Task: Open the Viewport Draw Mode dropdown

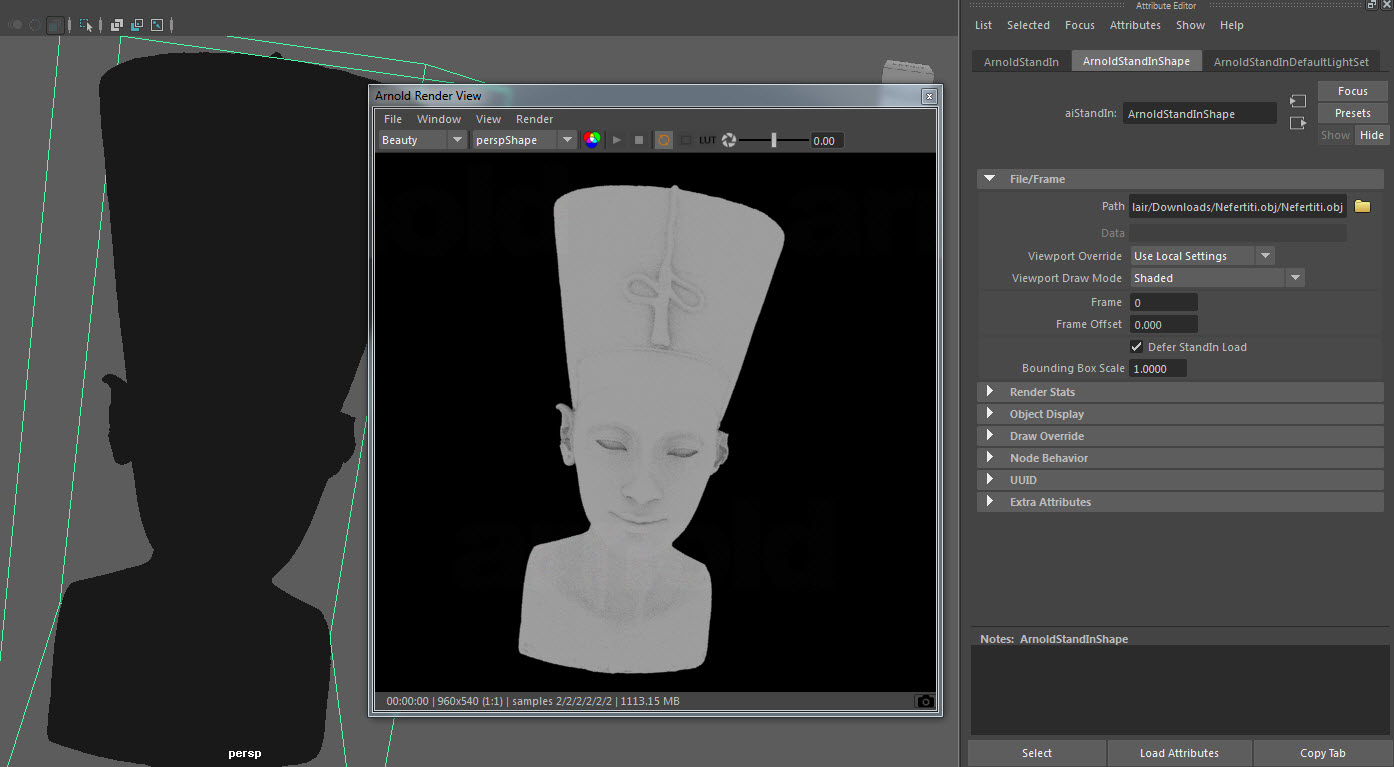Action: tap(1217, 278)
